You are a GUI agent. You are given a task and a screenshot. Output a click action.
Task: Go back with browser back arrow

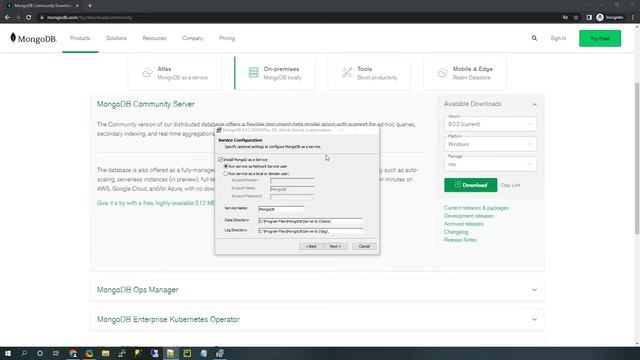[7, 18]
